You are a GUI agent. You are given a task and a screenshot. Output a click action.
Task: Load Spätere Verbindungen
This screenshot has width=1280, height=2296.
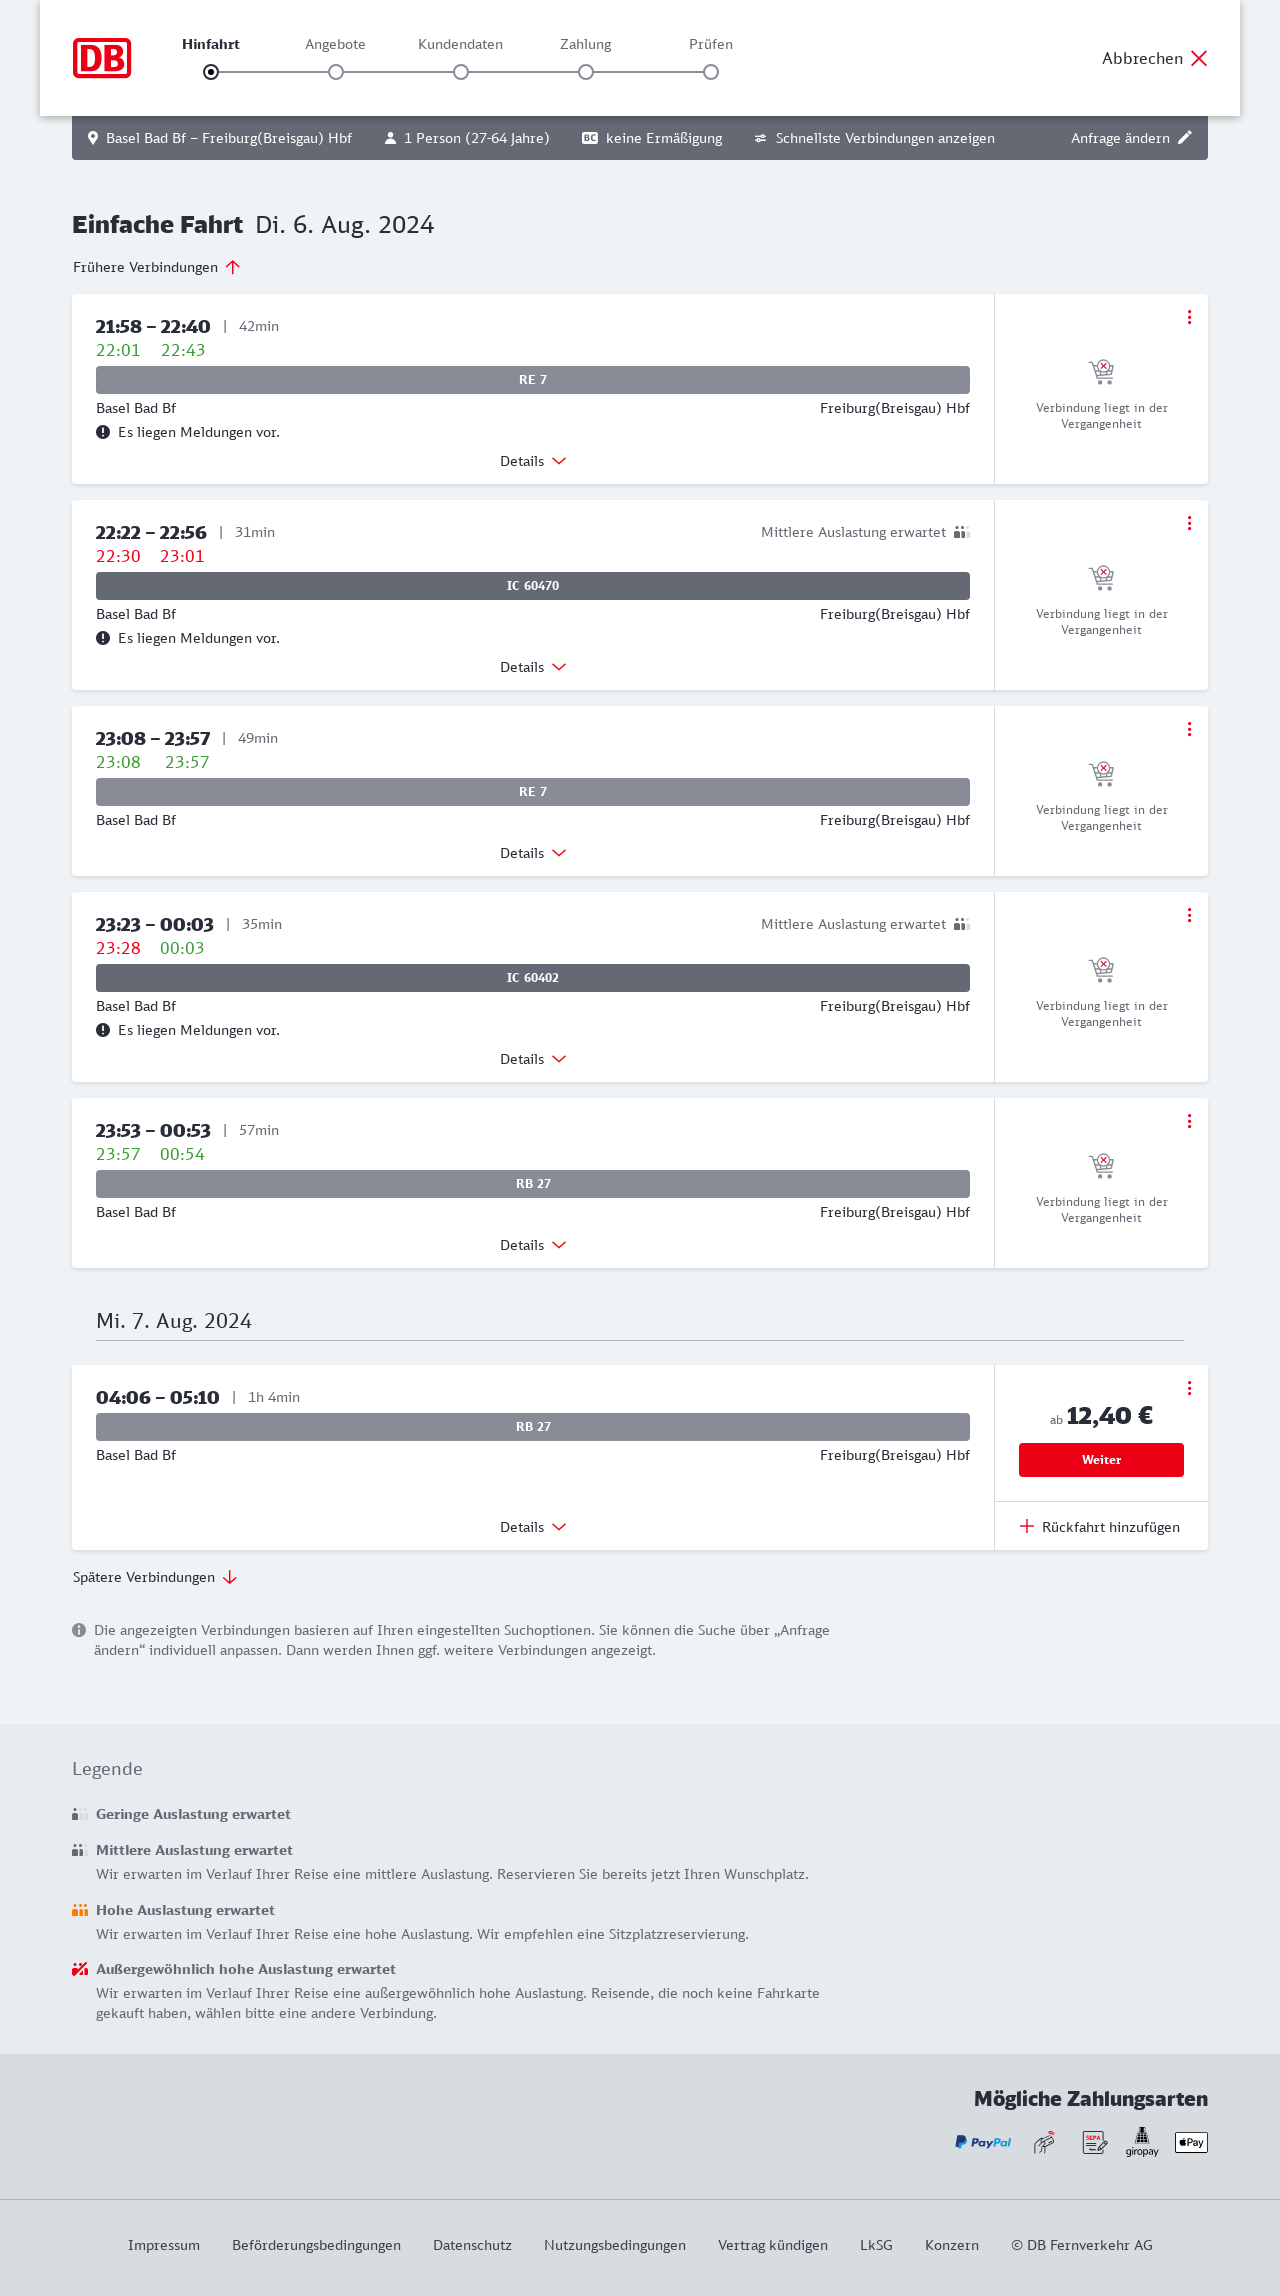click(x=155, y=1577)
